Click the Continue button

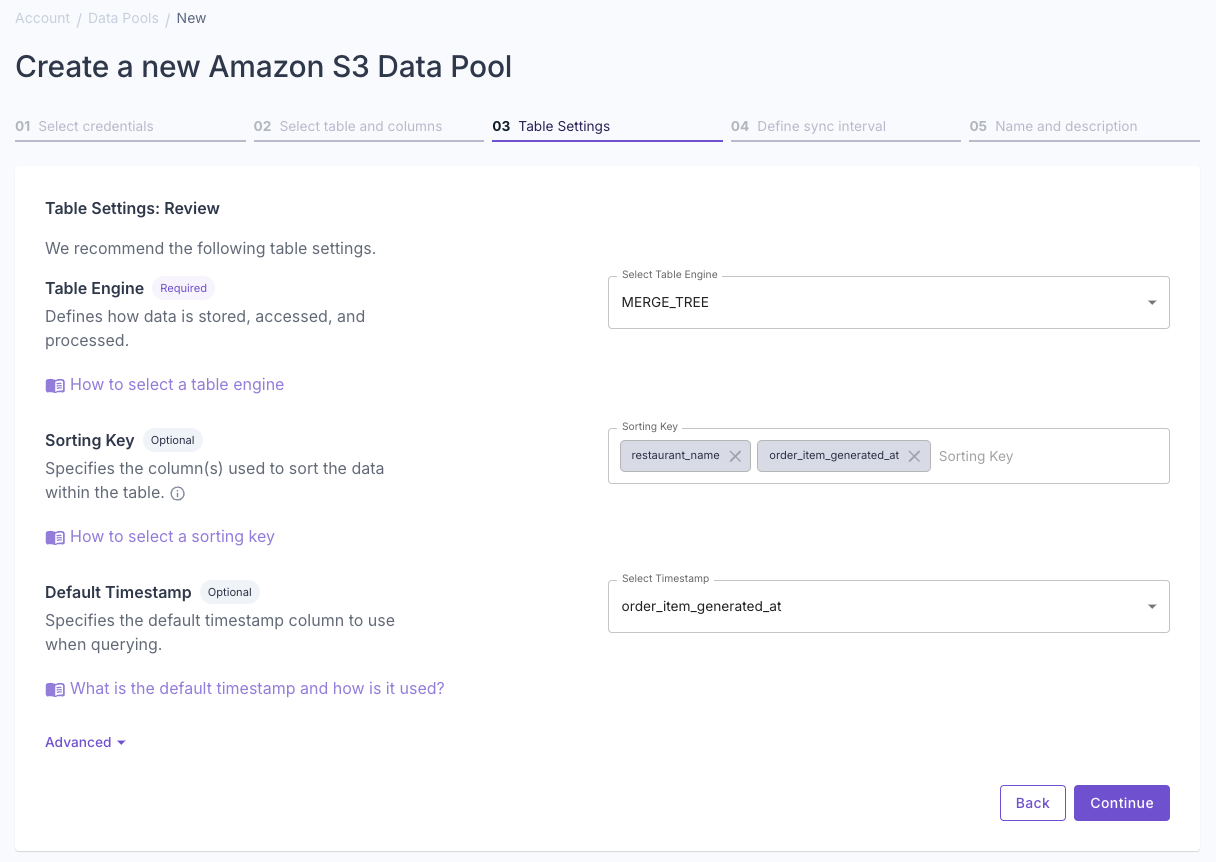coord(1121,802)
